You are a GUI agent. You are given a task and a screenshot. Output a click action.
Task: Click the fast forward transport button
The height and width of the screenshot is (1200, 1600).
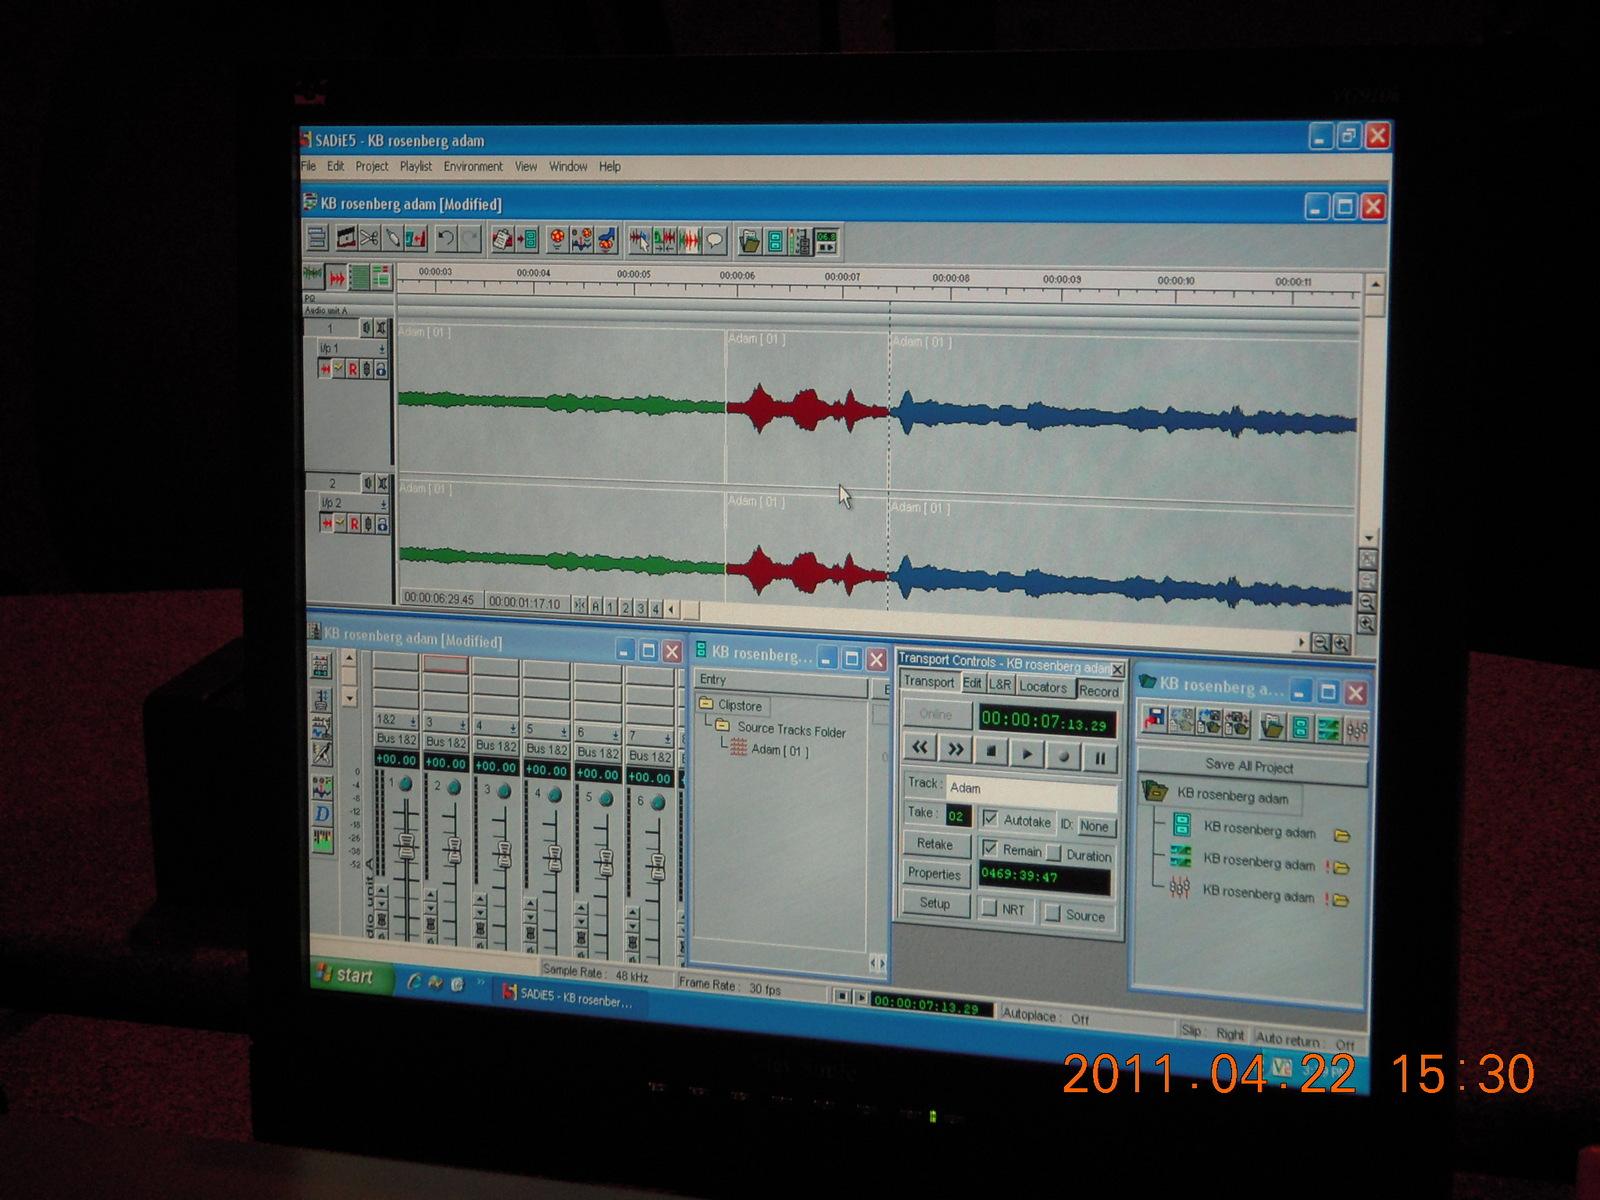tap(956, 748)
